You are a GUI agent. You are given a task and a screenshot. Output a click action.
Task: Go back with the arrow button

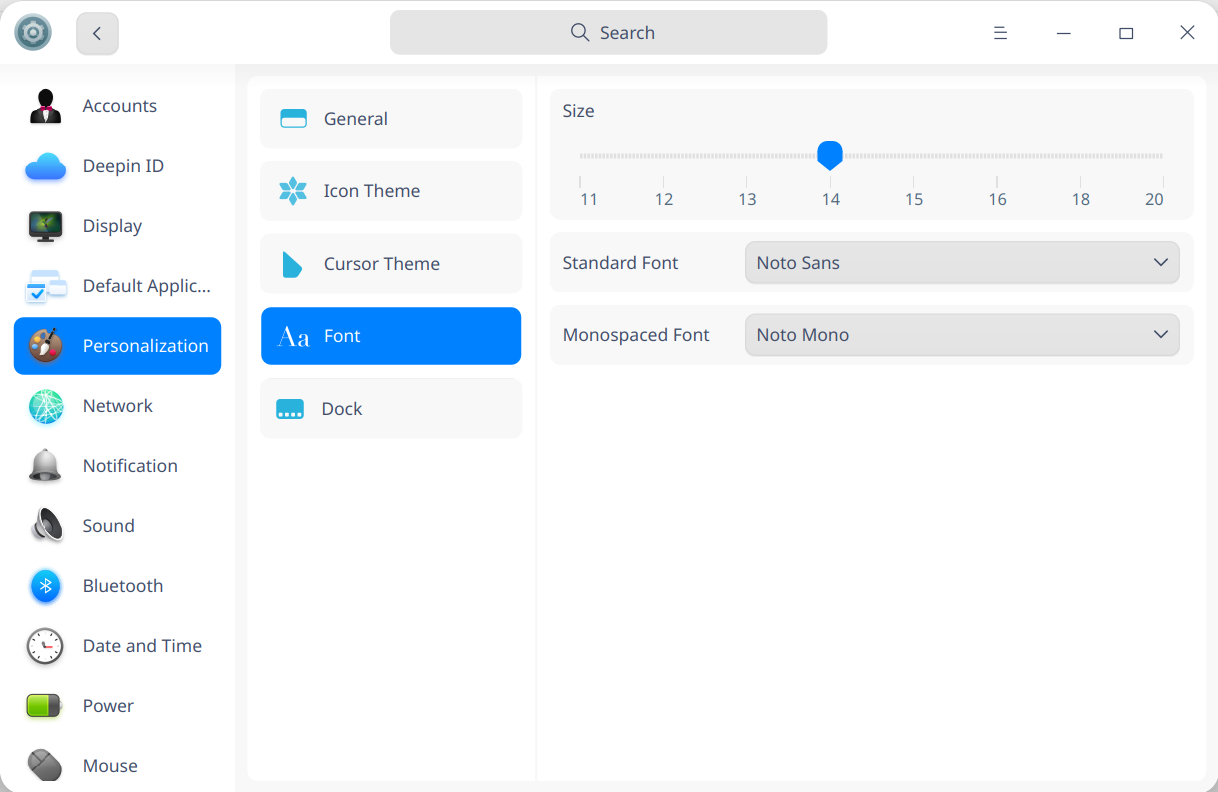coord(97,33)
